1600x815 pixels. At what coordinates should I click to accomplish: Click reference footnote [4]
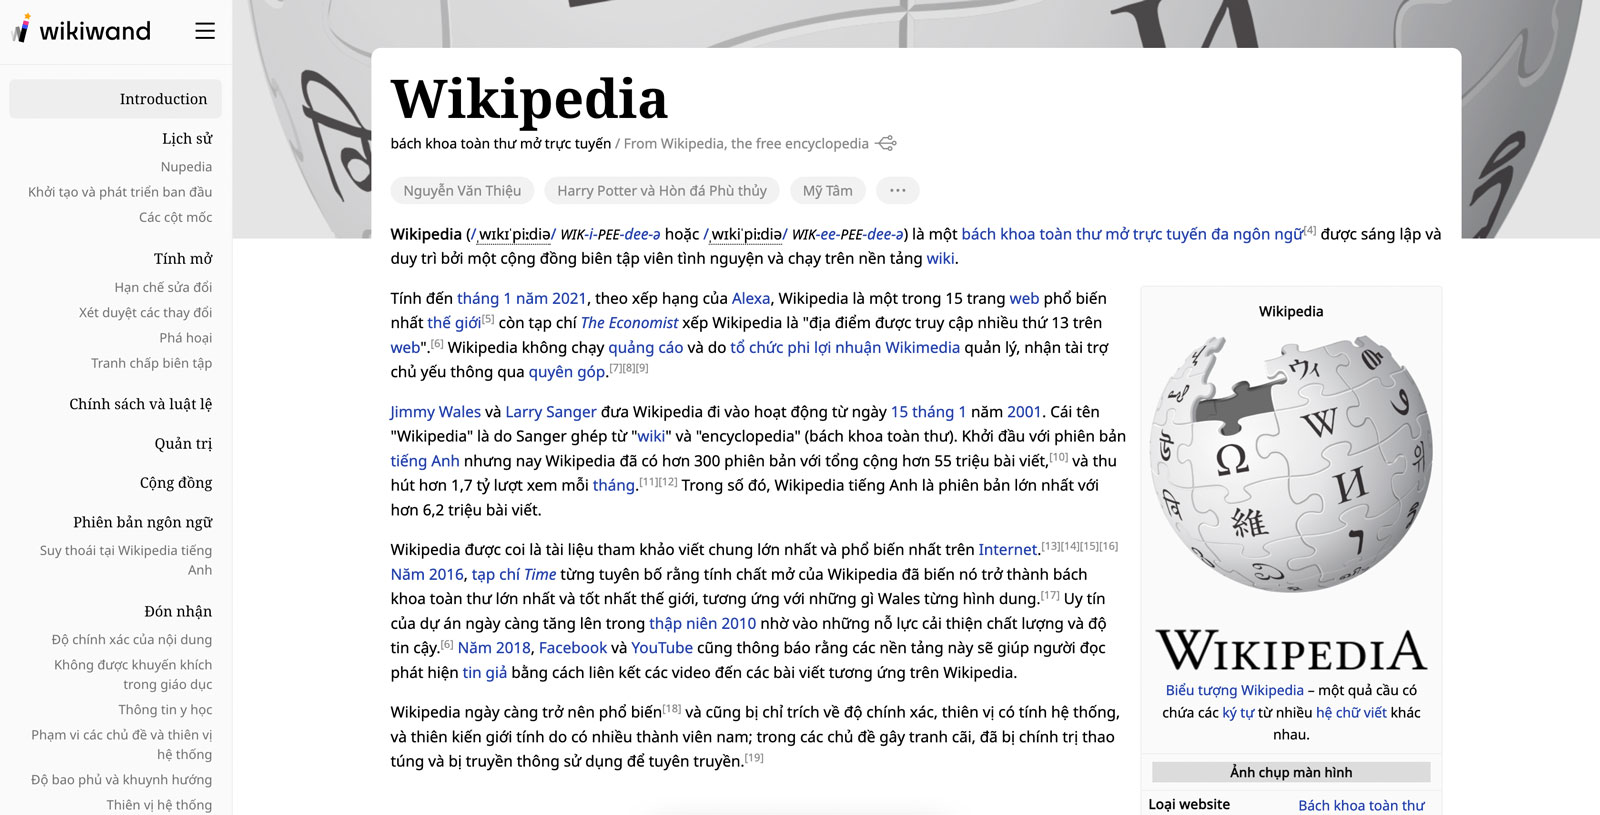(1310, 230)
